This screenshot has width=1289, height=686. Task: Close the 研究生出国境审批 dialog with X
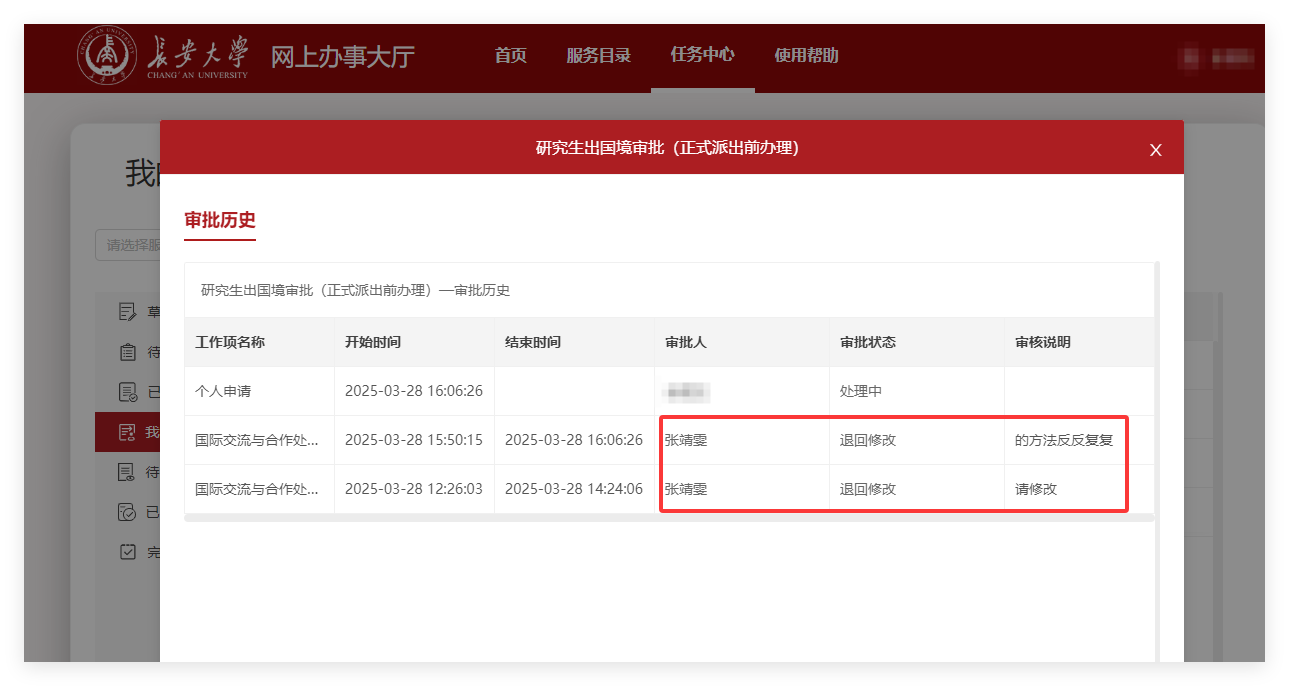(x=1155, y=150)
